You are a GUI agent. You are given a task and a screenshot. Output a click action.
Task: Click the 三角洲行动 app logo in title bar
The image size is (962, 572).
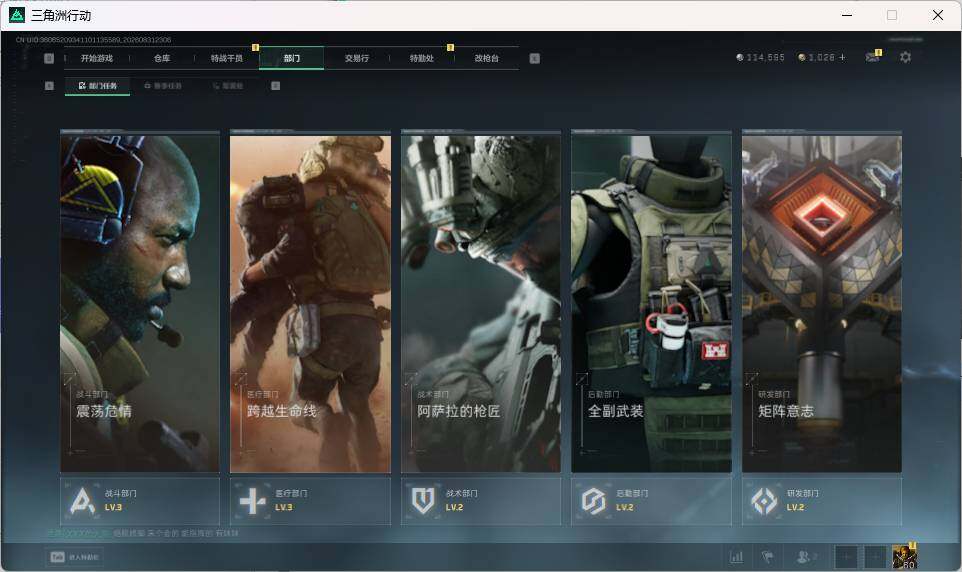tap(17, 15)
